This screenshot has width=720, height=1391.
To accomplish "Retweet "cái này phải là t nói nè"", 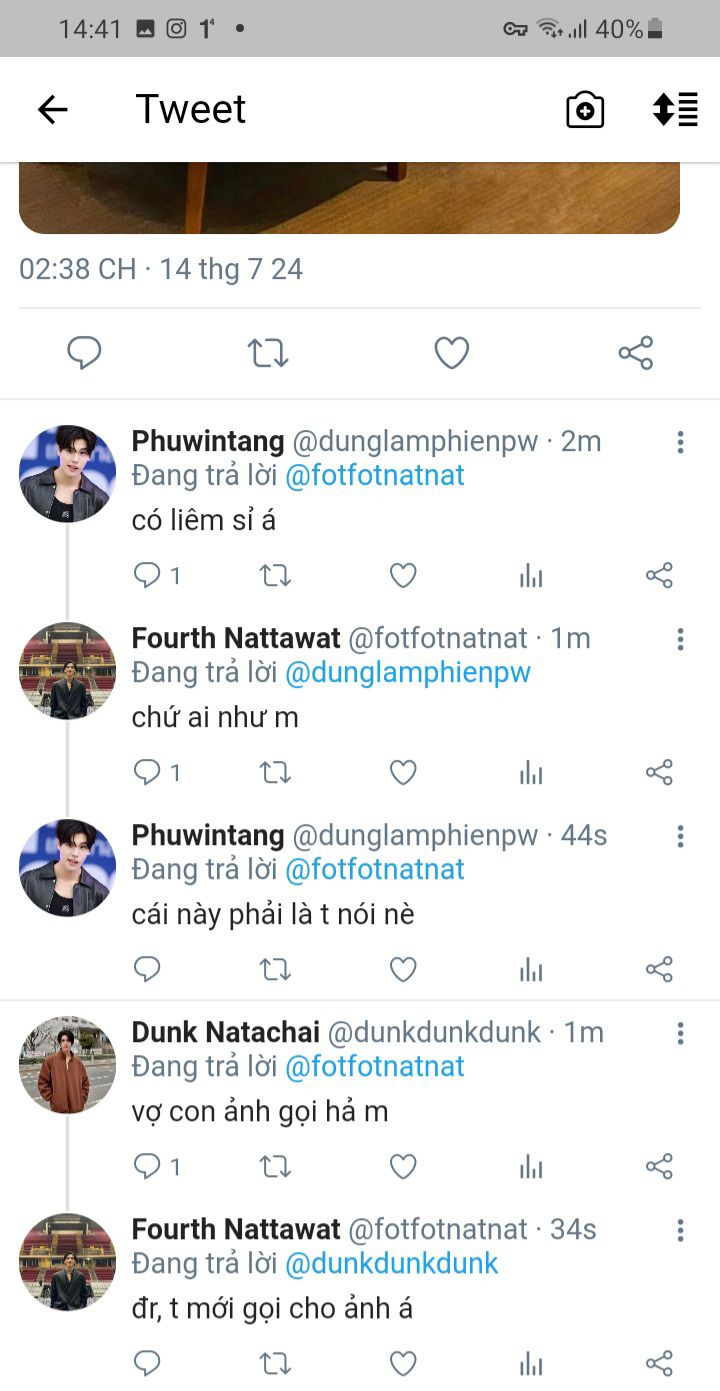I will (x=275, y=969).
